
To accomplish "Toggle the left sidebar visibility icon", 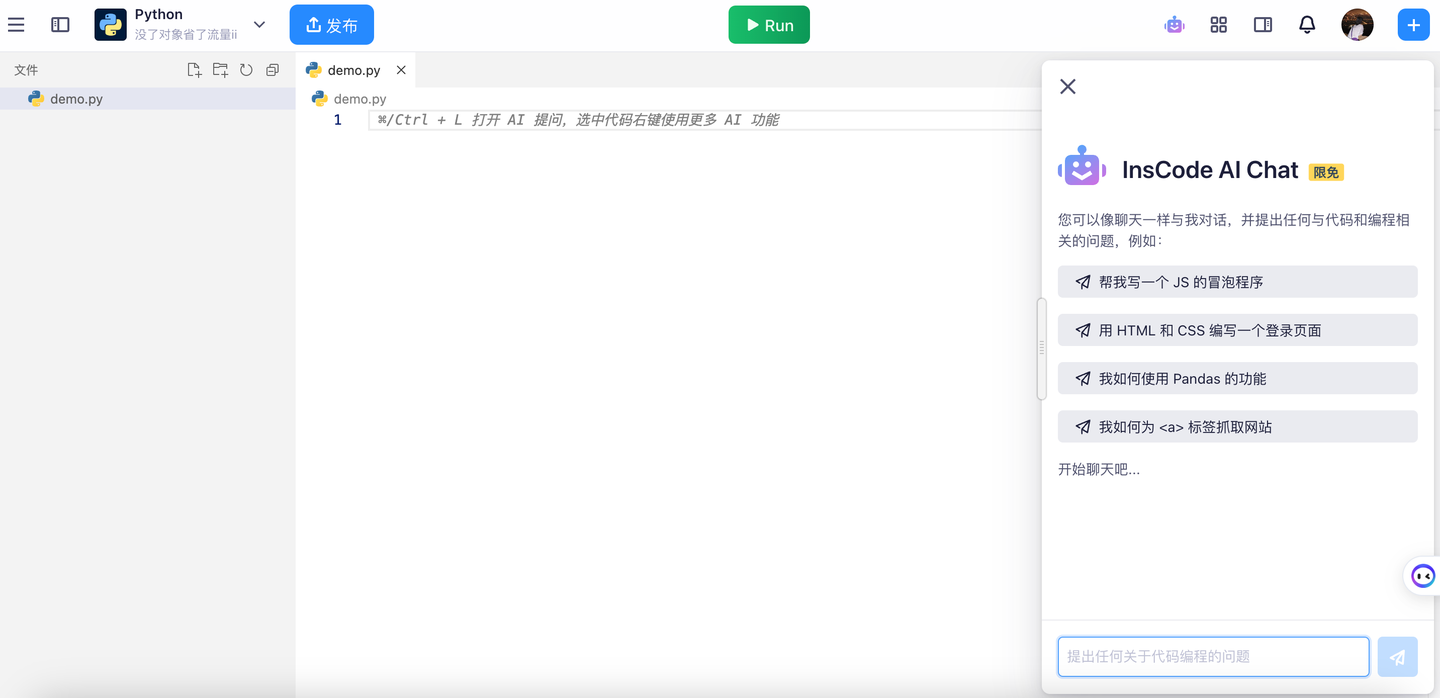I will tap(60, 24).
